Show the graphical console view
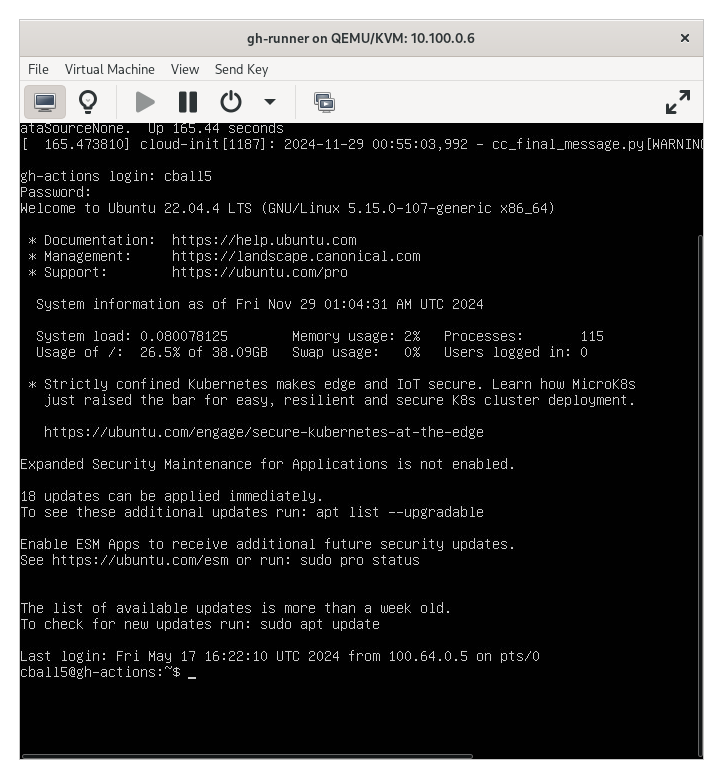The image size is (723, 779). [x=45, y=102]
